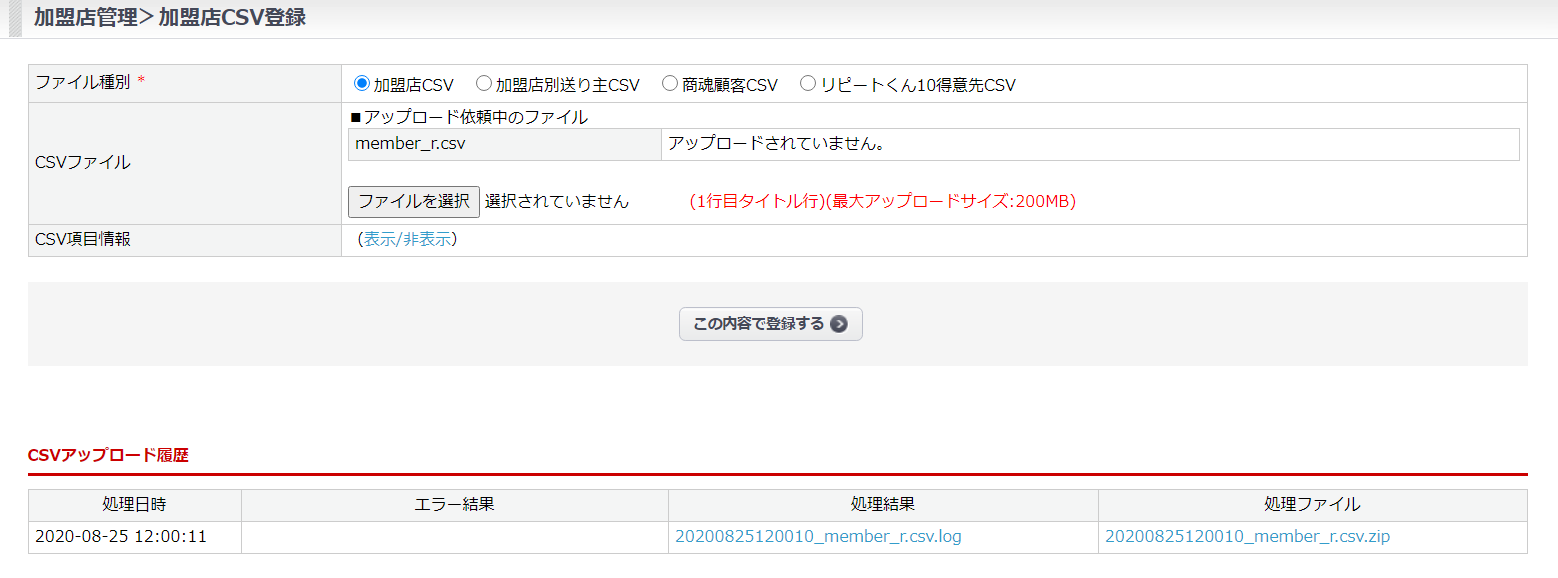
Task: Select the リピートくん10得意先CSV option
Action: pos(808,84)
